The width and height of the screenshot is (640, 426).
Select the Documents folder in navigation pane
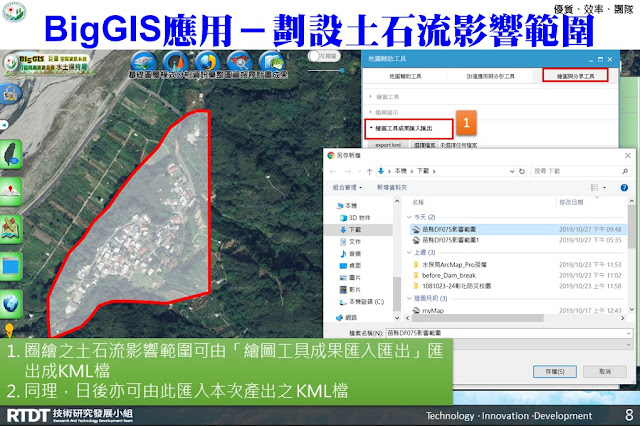[x=350, y=242]
